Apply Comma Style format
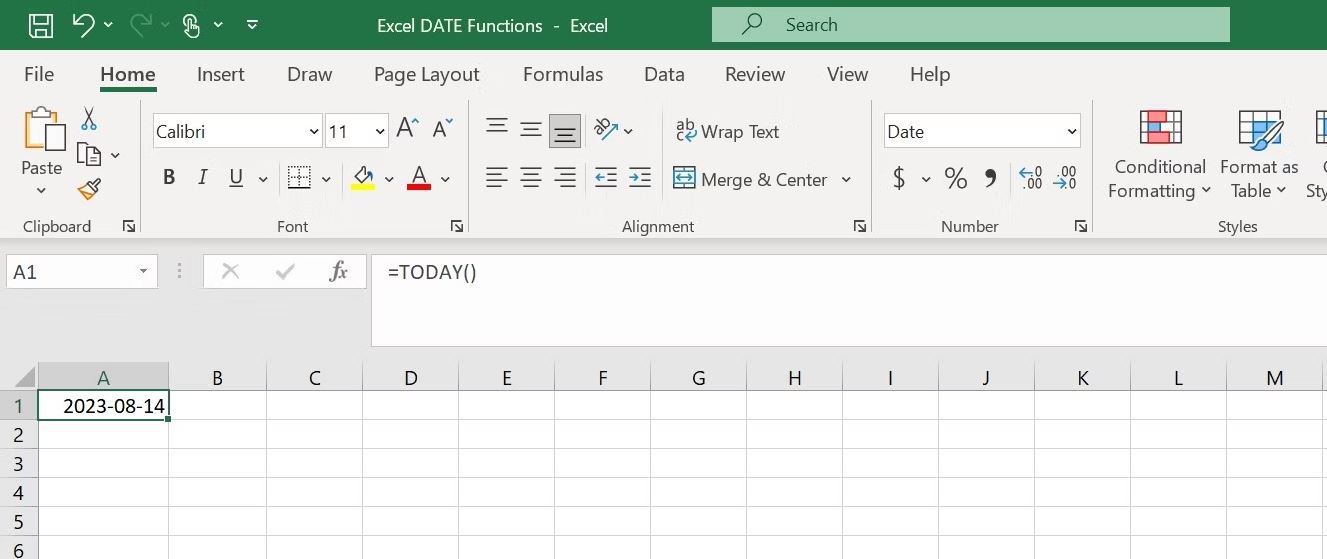The image size is (1327, 559). pos(991,179)
